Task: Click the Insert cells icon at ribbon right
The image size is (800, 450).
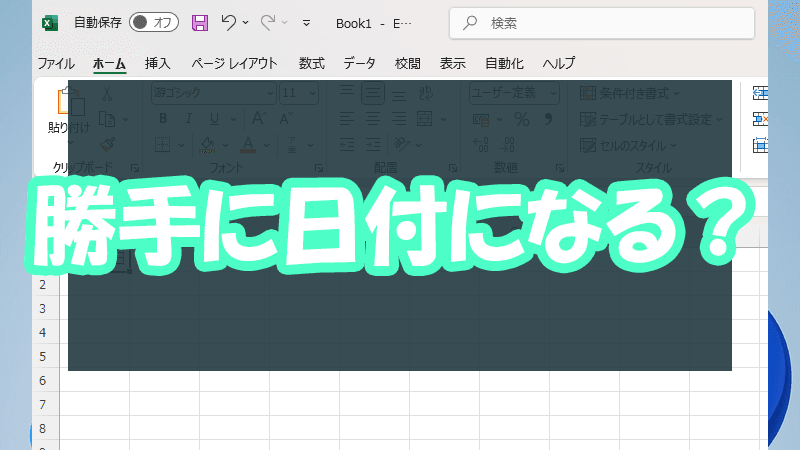Action: (760, 93)
